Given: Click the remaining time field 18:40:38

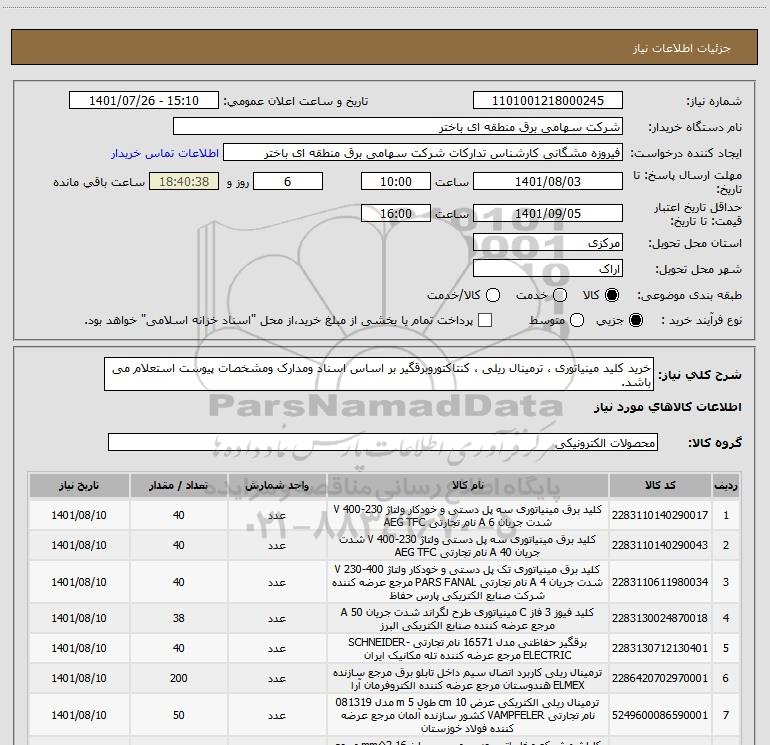Looking at the screenshot, I should coord(184,181).
